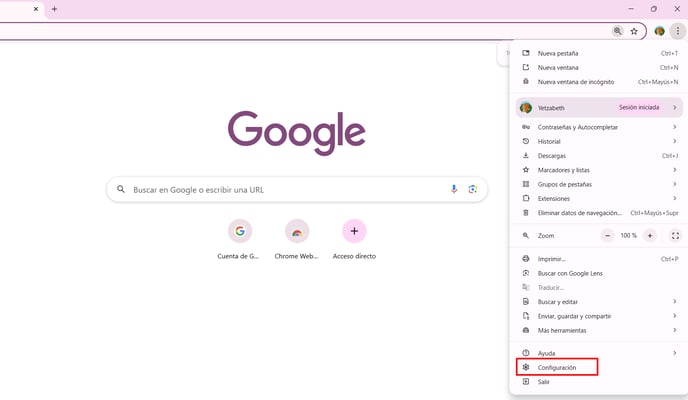
Task: Expand Enviar, guardar y compartir submenu
Action: (x=599, y=316)
